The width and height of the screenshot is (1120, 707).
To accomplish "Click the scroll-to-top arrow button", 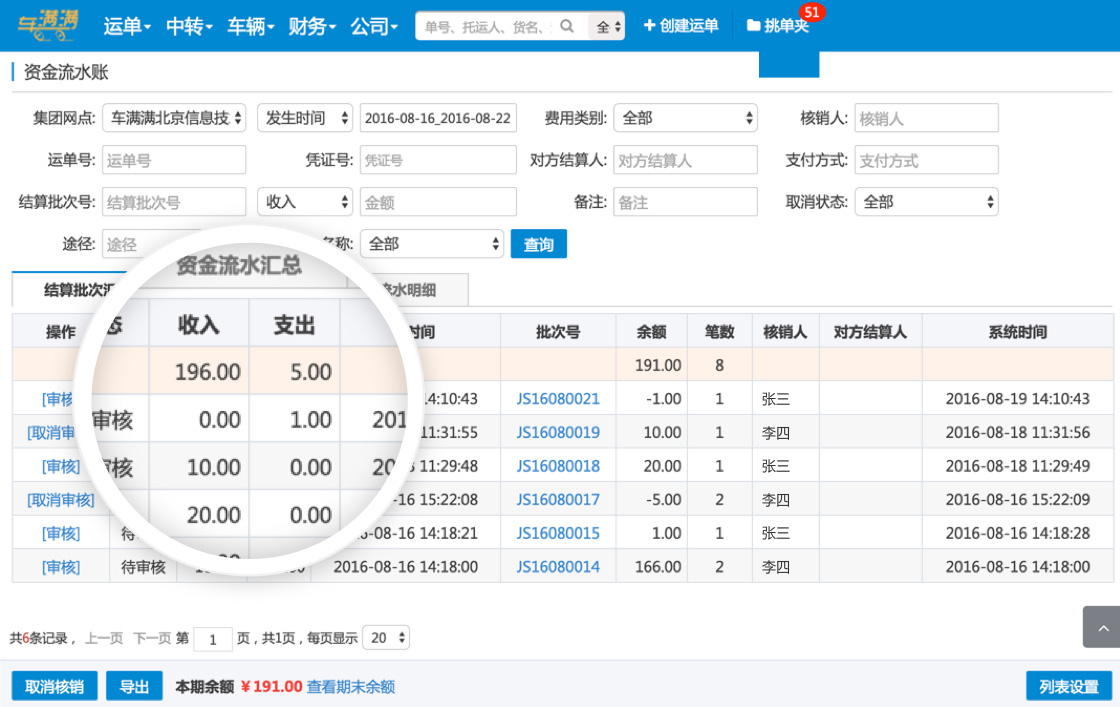I will click(1101, 627).
